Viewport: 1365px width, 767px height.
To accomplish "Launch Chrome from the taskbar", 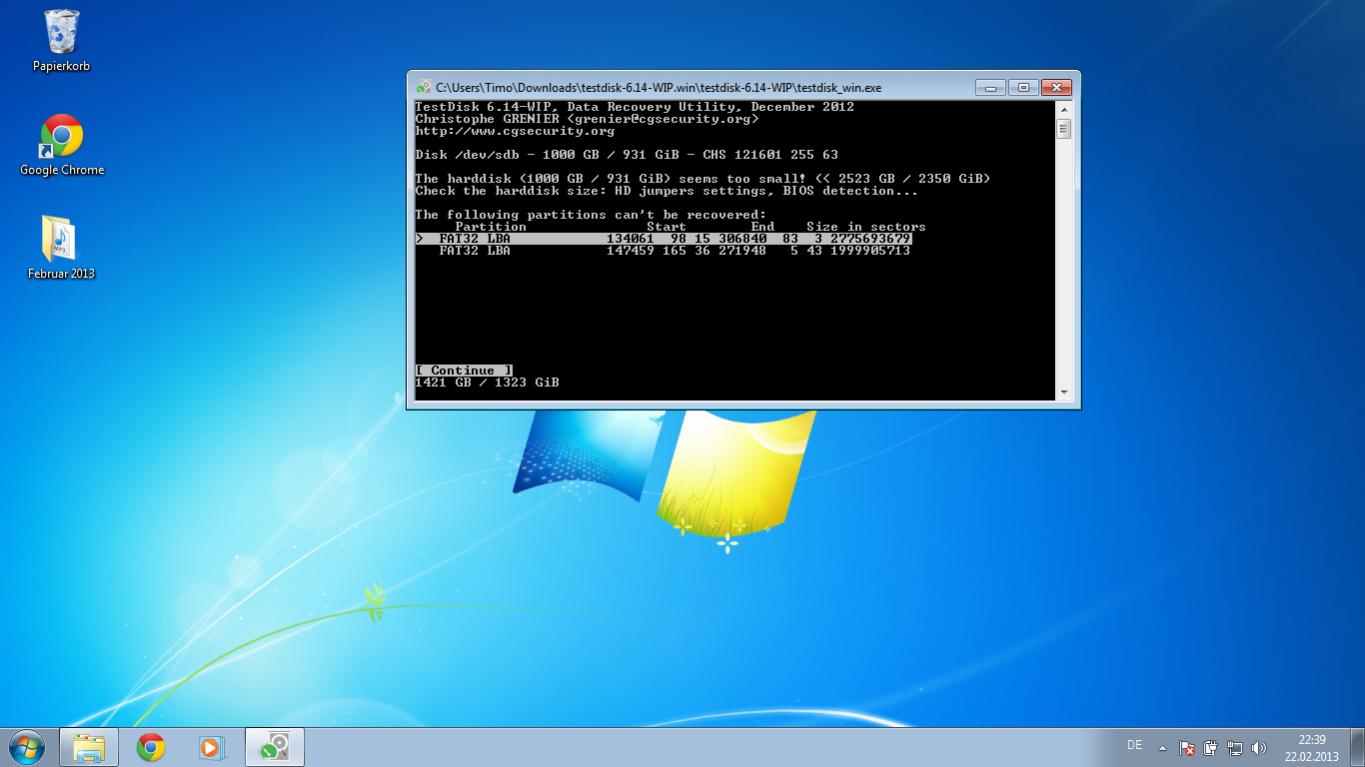I will coord(151,747).
